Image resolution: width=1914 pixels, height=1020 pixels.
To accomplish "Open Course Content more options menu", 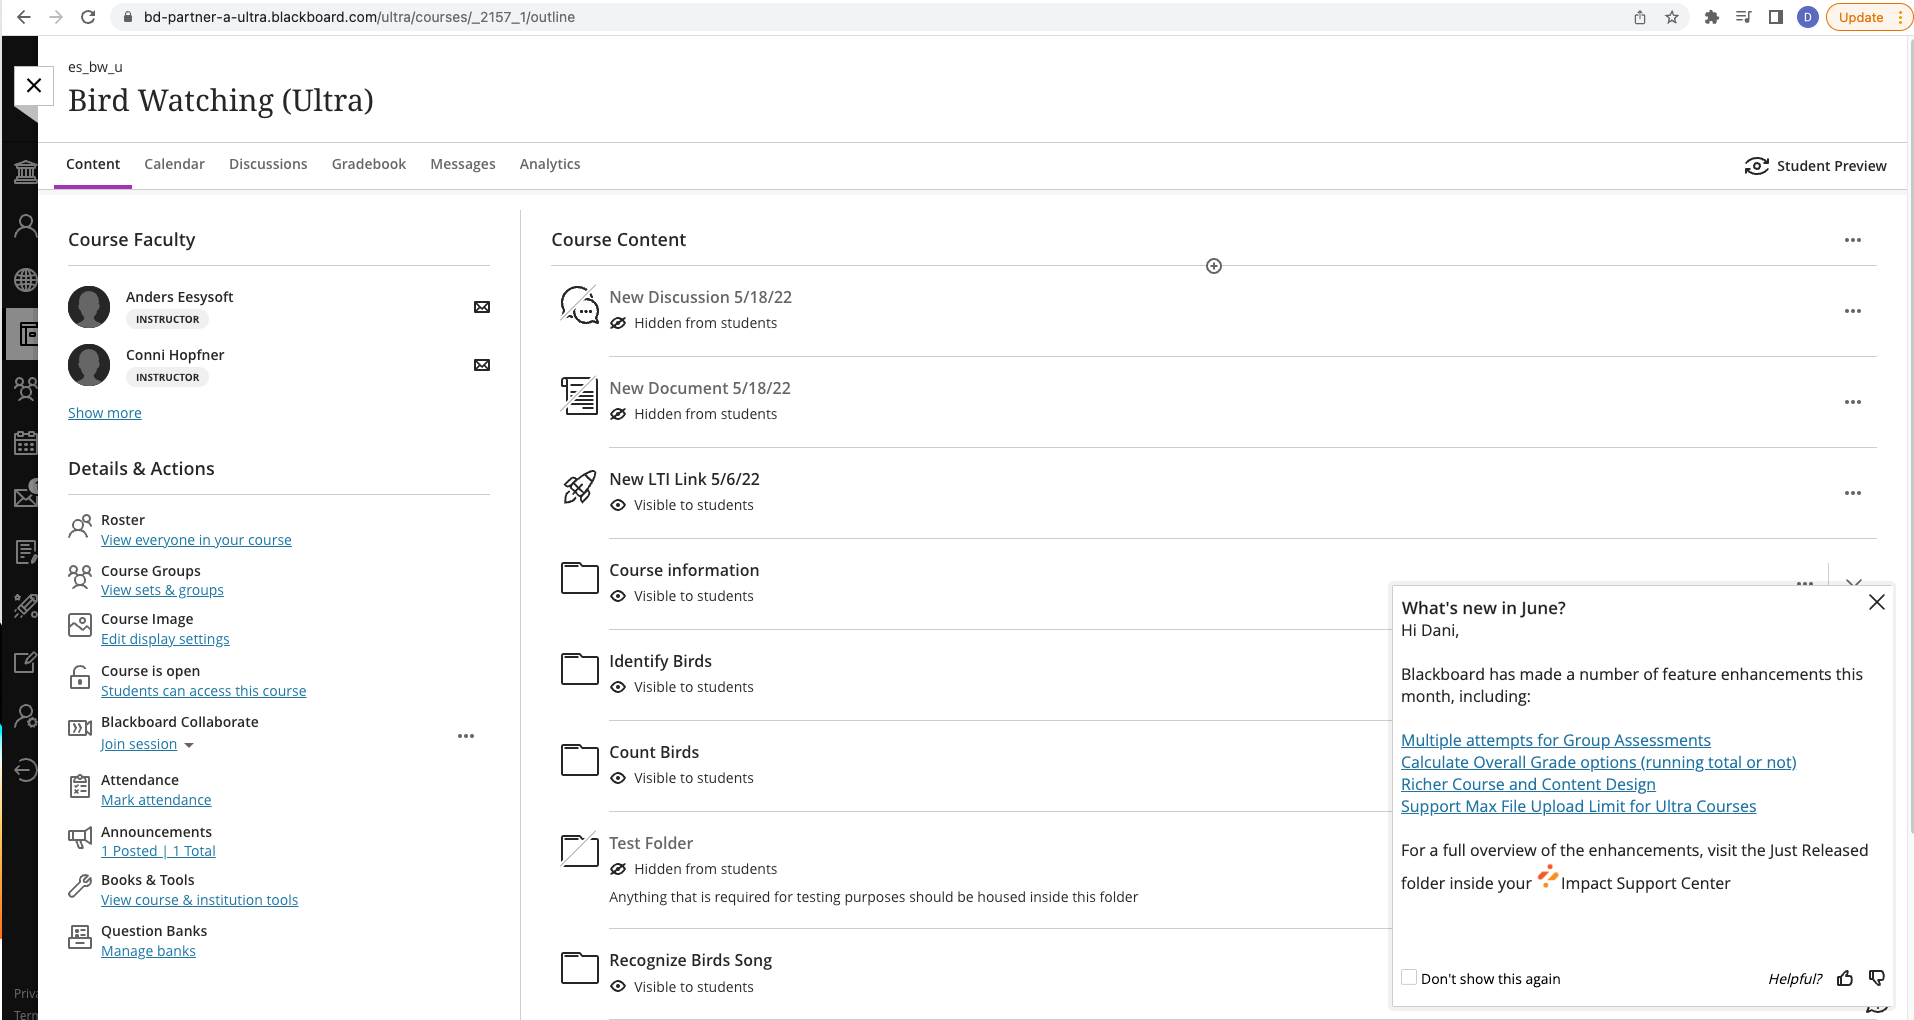I will (x=1852, y=240).
